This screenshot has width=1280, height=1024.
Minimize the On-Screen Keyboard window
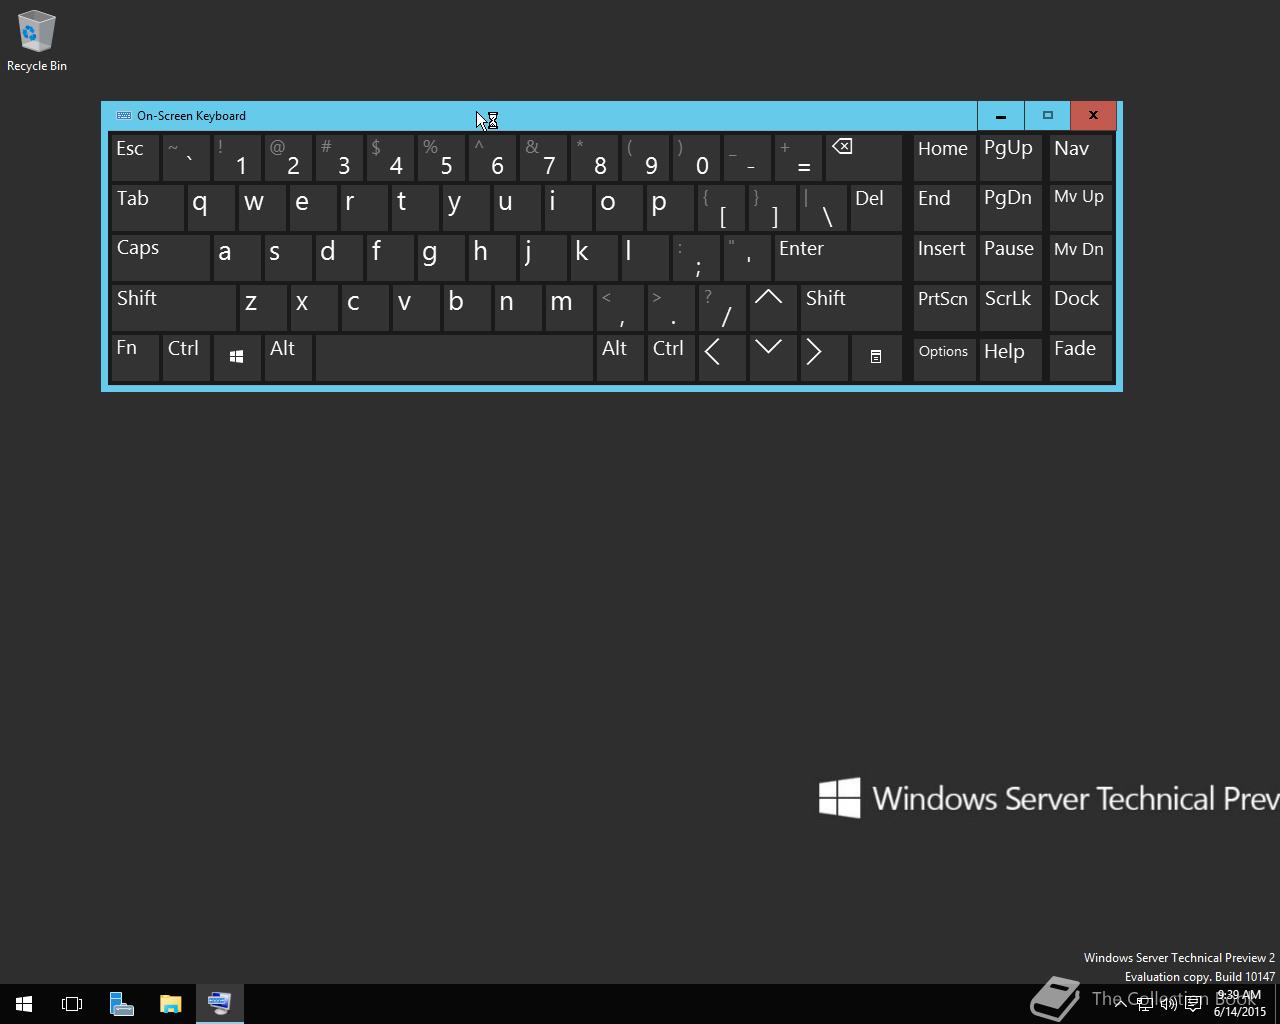coord(1000,116)
